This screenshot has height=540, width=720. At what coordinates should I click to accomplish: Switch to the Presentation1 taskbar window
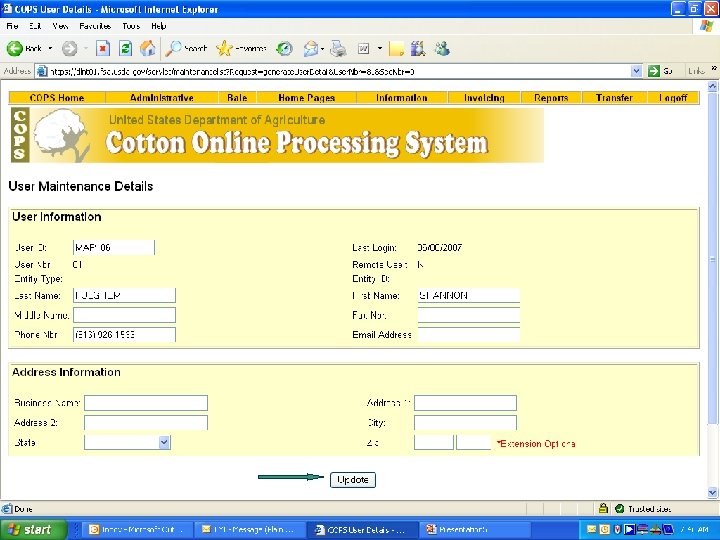[x=477, y=529]
